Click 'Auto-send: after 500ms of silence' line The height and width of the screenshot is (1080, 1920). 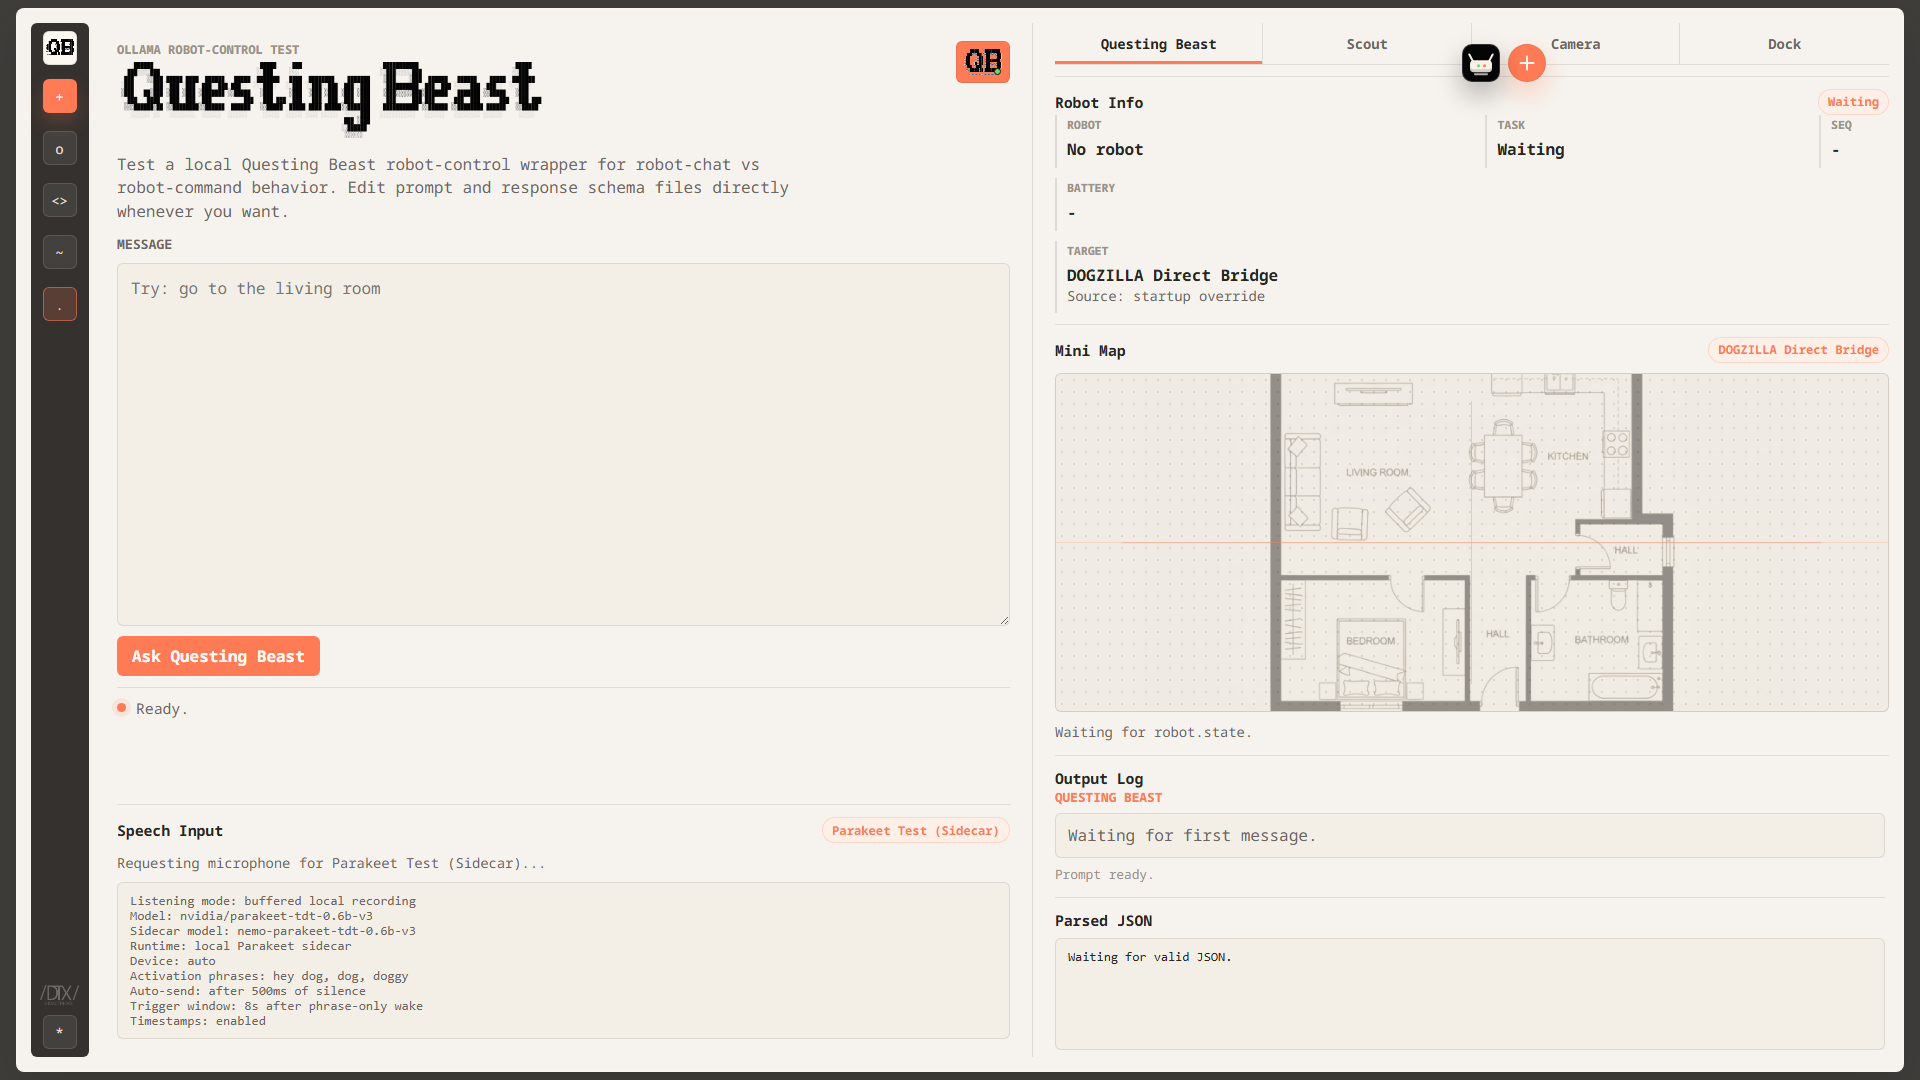point(248,991)
